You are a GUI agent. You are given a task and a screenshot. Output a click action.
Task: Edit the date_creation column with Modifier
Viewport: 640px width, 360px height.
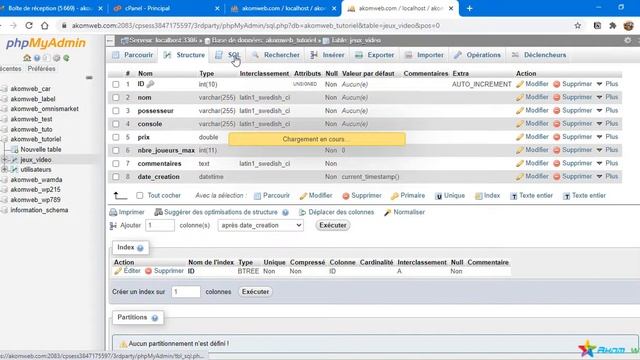tap(532, 176)
